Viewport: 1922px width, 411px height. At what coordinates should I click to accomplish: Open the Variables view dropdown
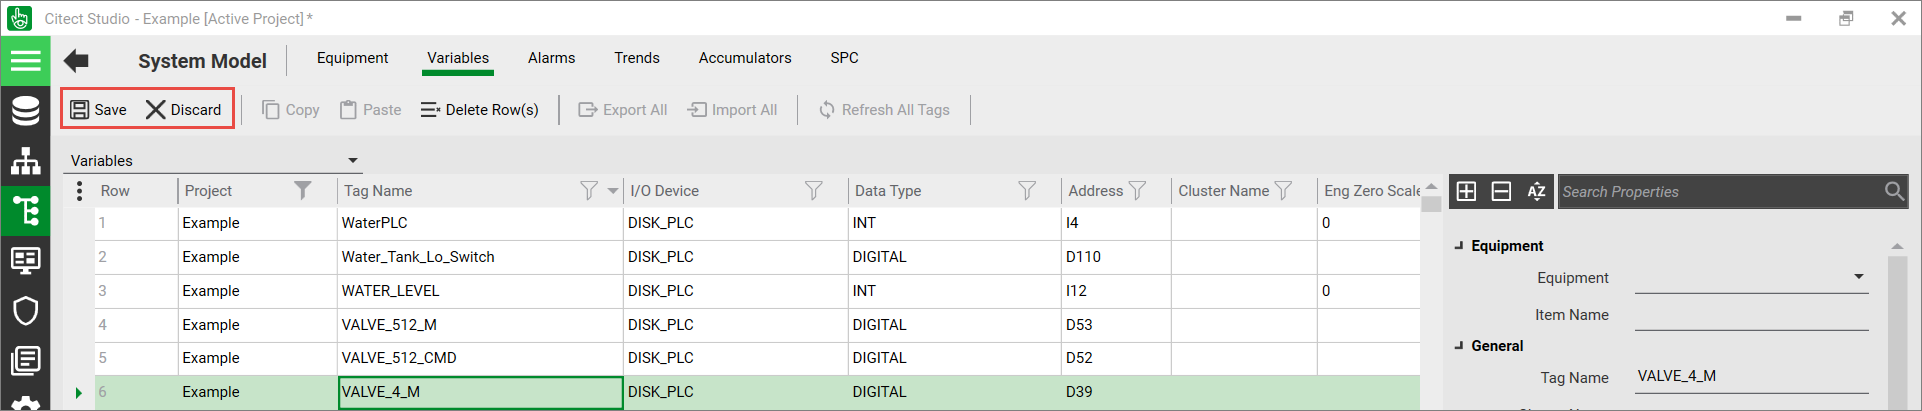coord(352,161)
